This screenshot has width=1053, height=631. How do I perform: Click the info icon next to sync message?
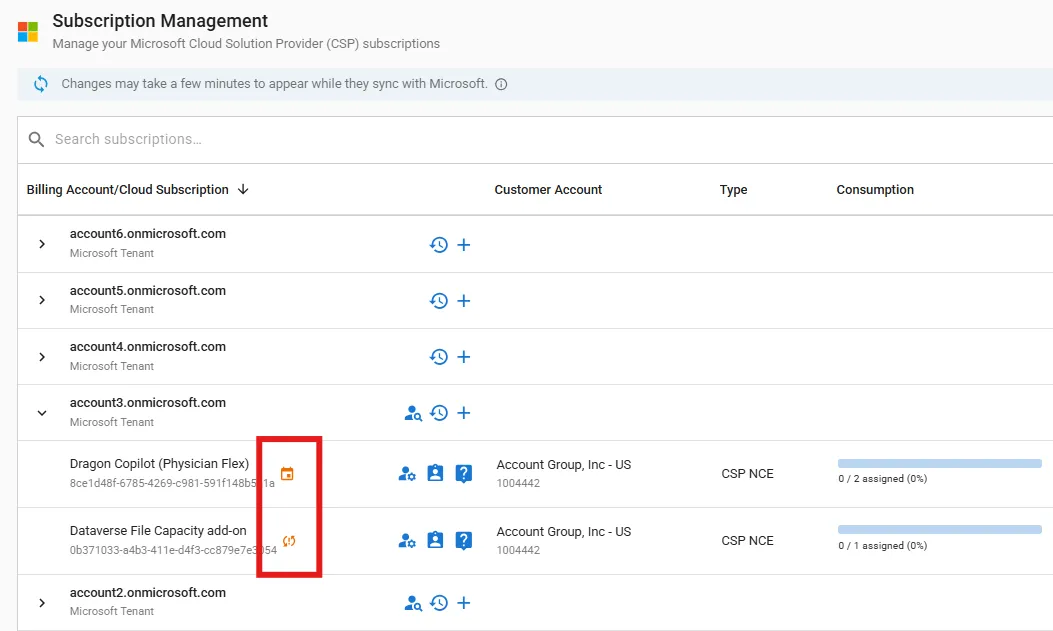501,85
